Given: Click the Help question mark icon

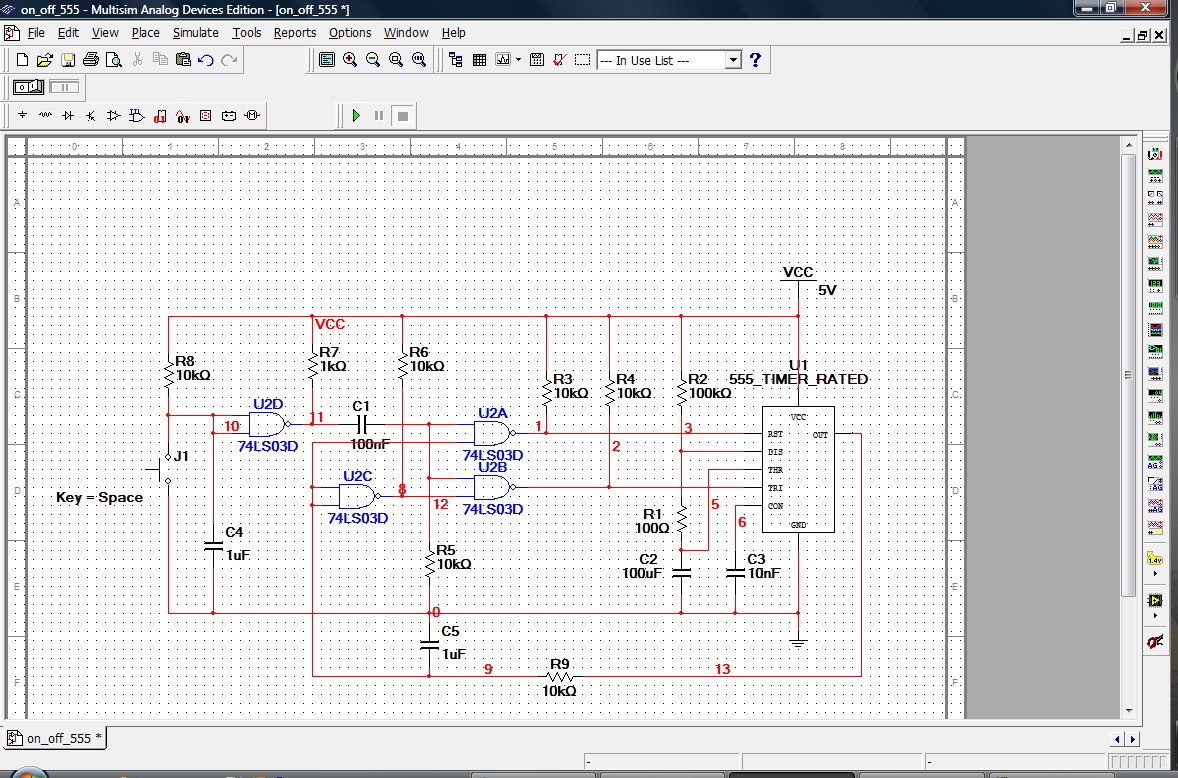Looking at the screenshot, I should (x=755, y=60).
